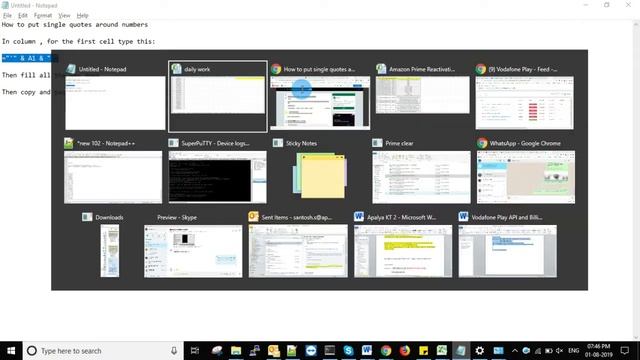Open Sticky Notes from the taskbar

tap(423, 351)
